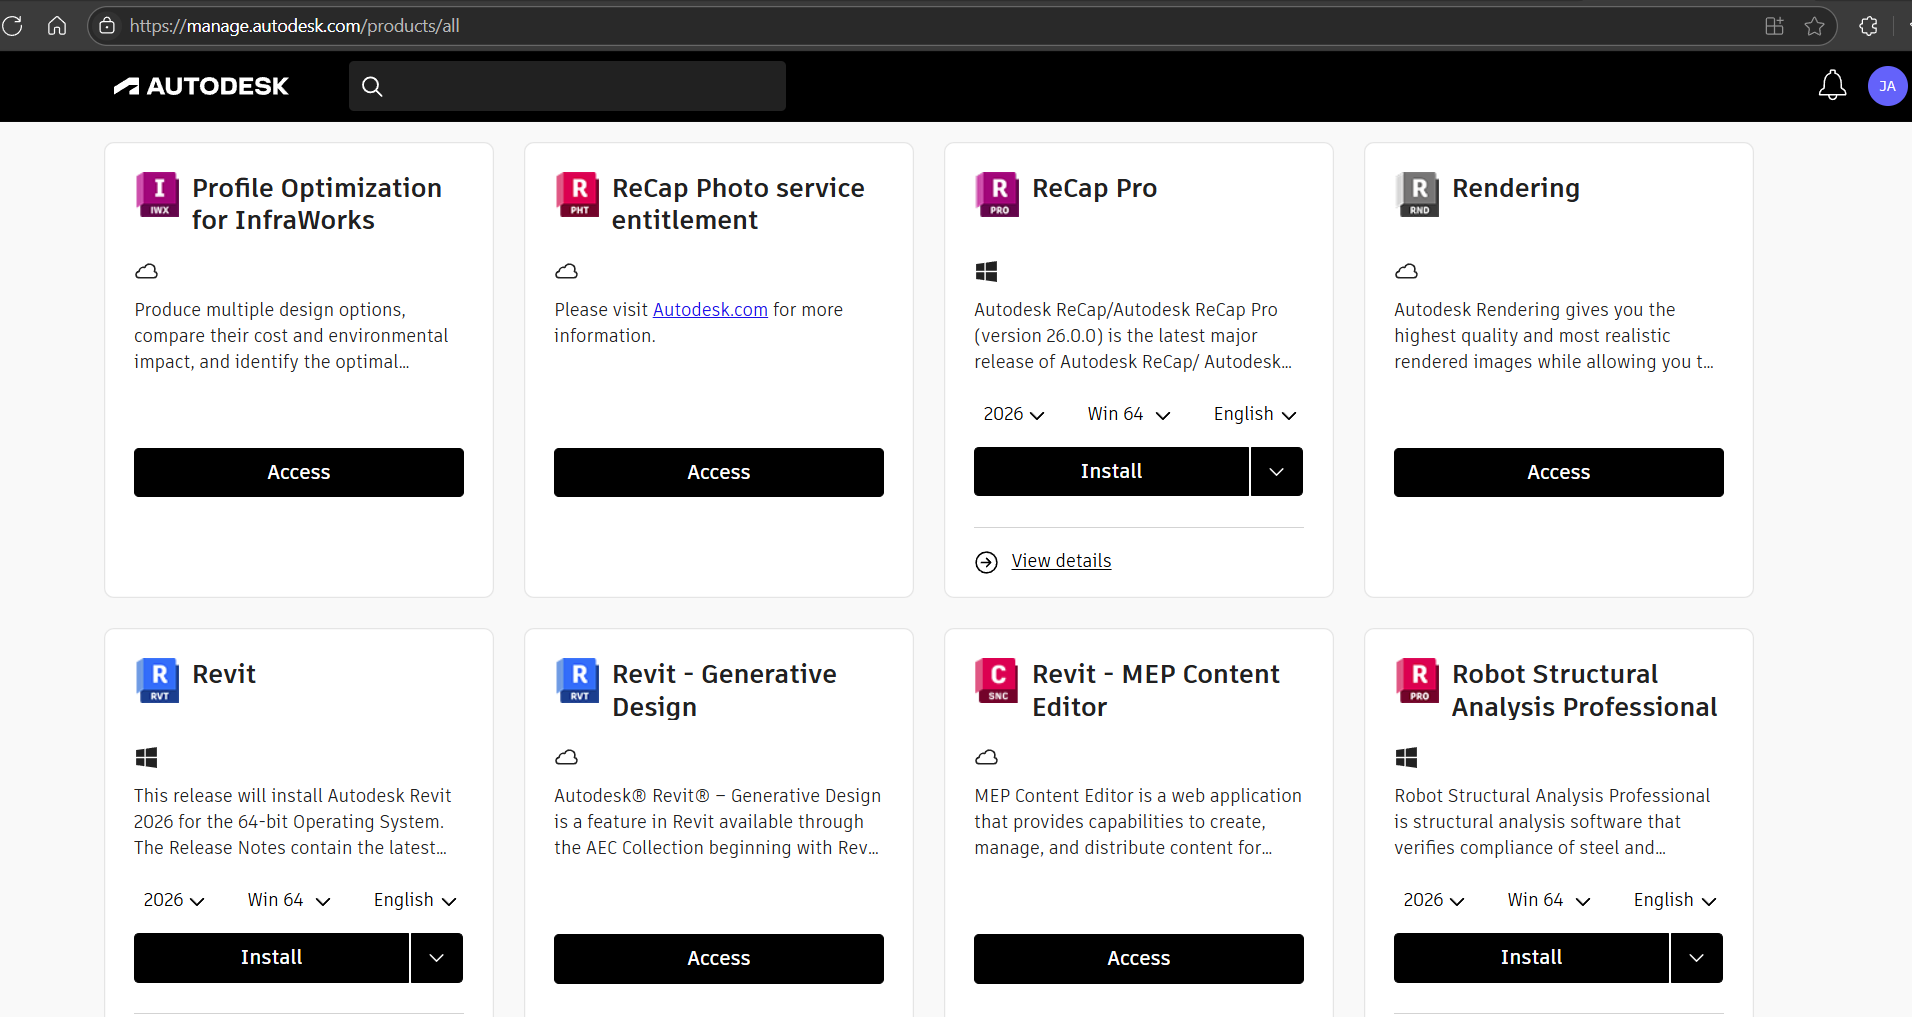Access Revit MEP Content Editor

1139,958
